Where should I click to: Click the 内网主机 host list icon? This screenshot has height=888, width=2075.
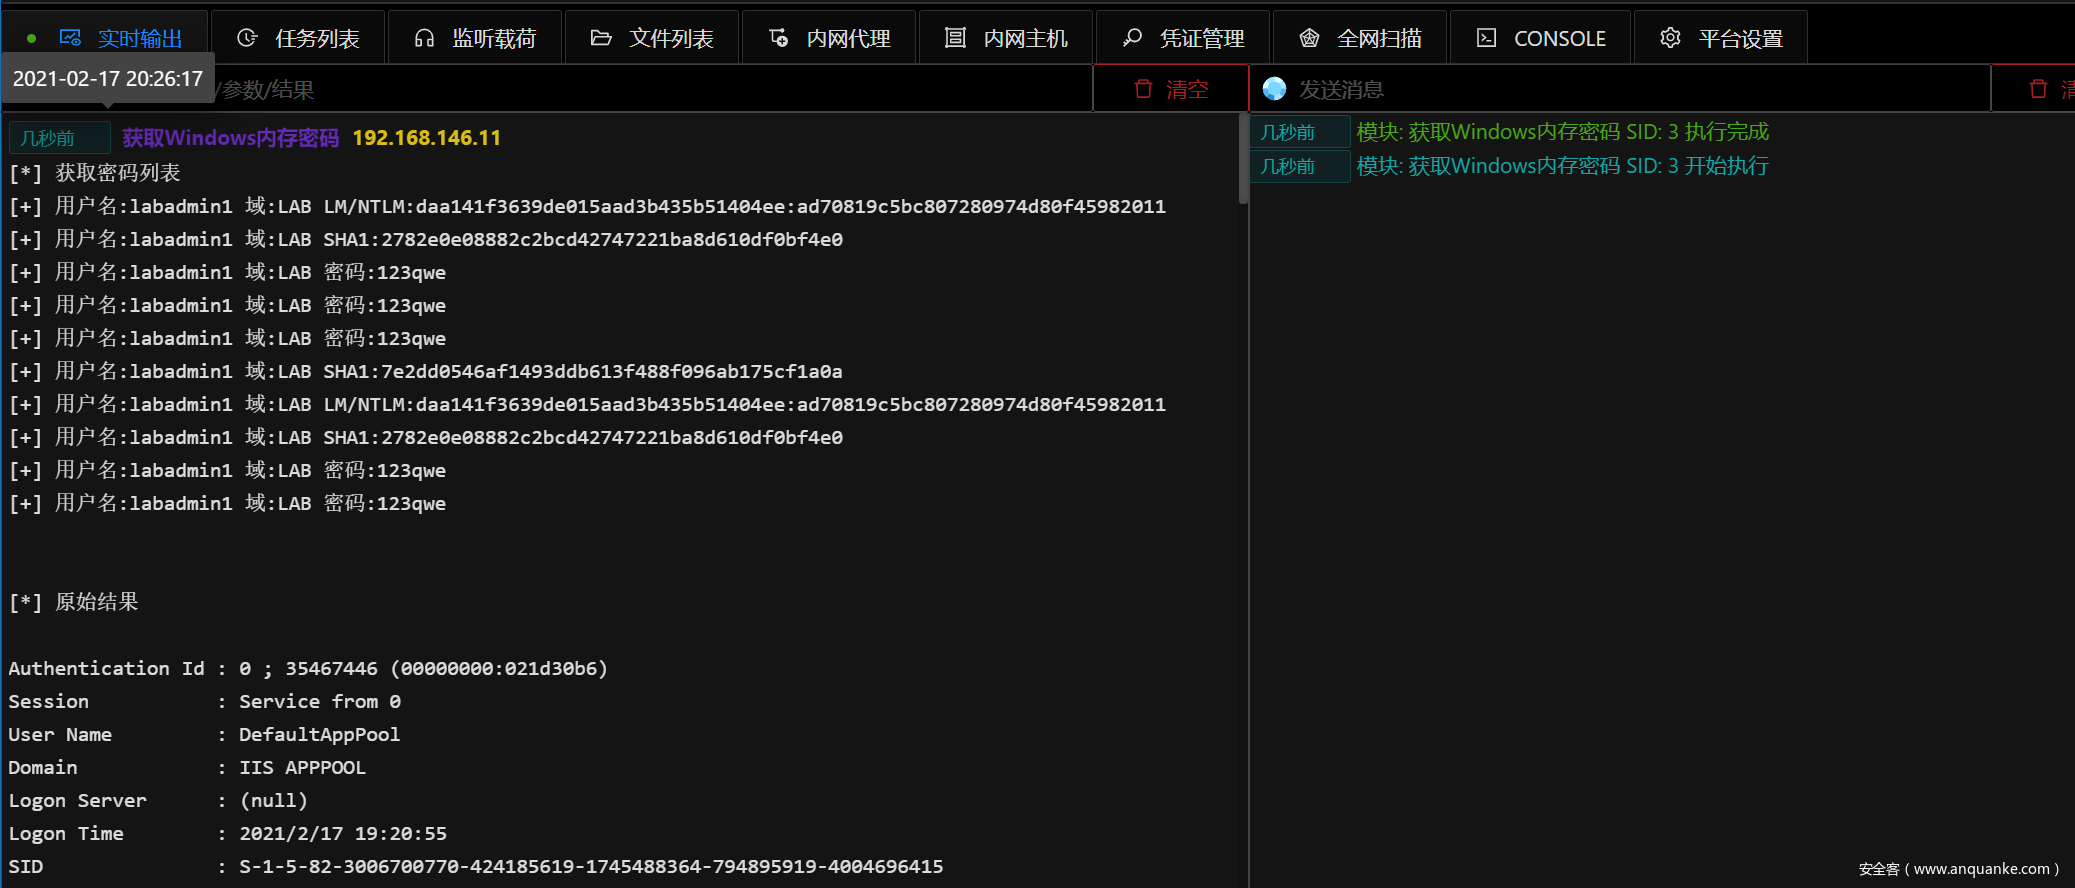pos(955,38)
